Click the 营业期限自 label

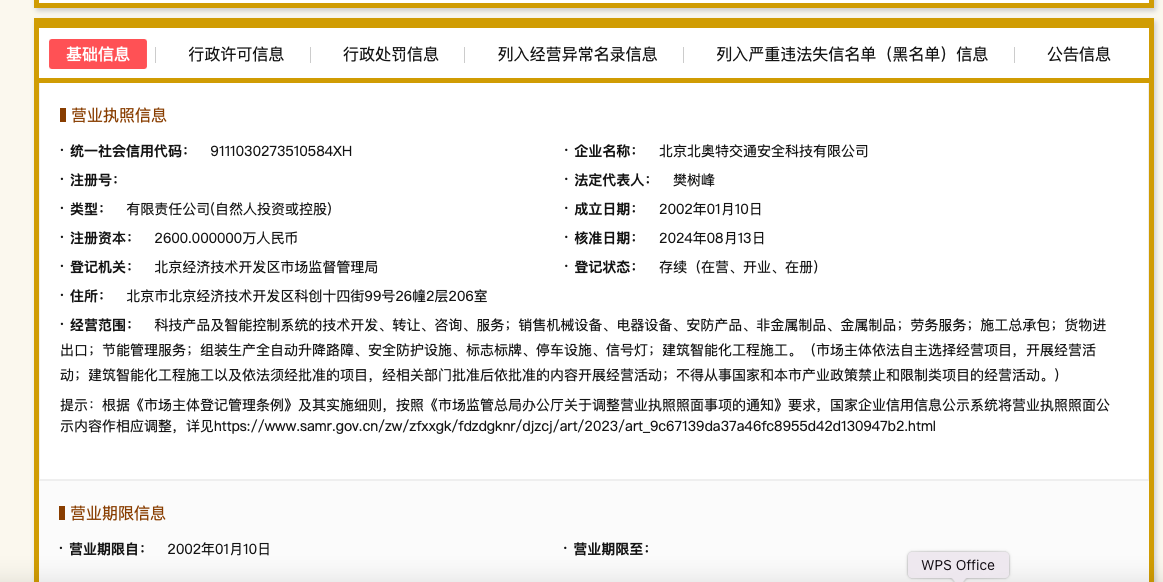108,549
